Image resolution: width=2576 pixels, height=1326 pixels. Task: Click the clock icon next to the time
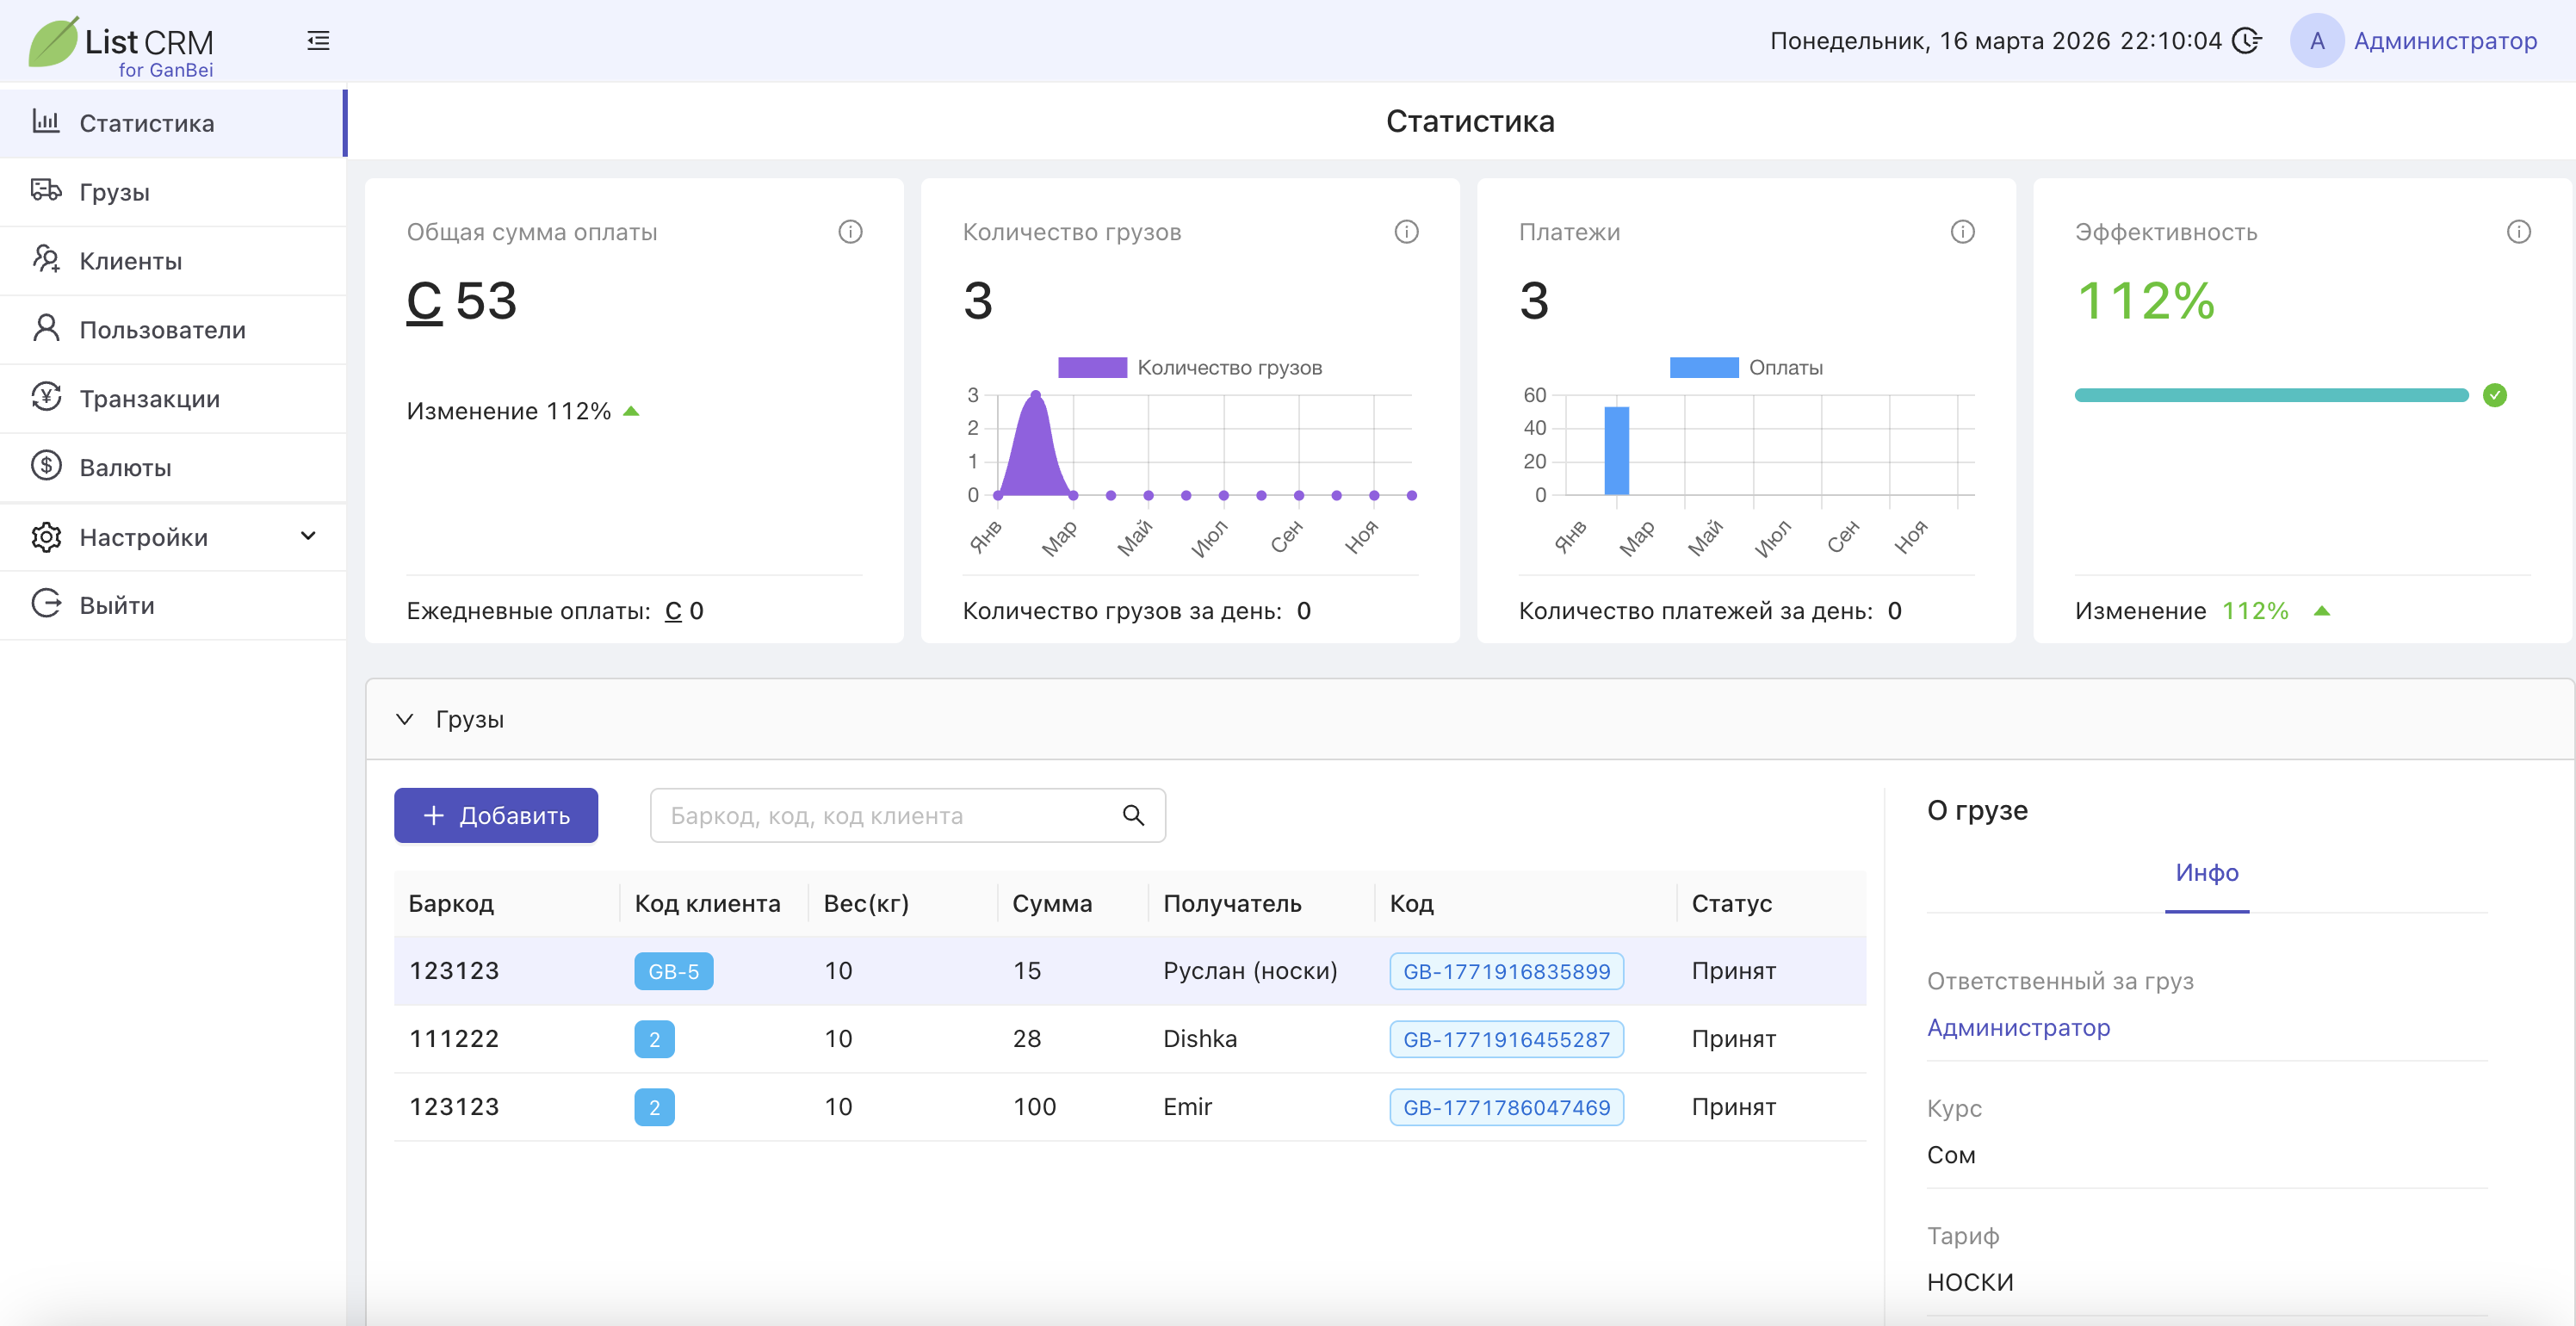[x=2246, y=41]
